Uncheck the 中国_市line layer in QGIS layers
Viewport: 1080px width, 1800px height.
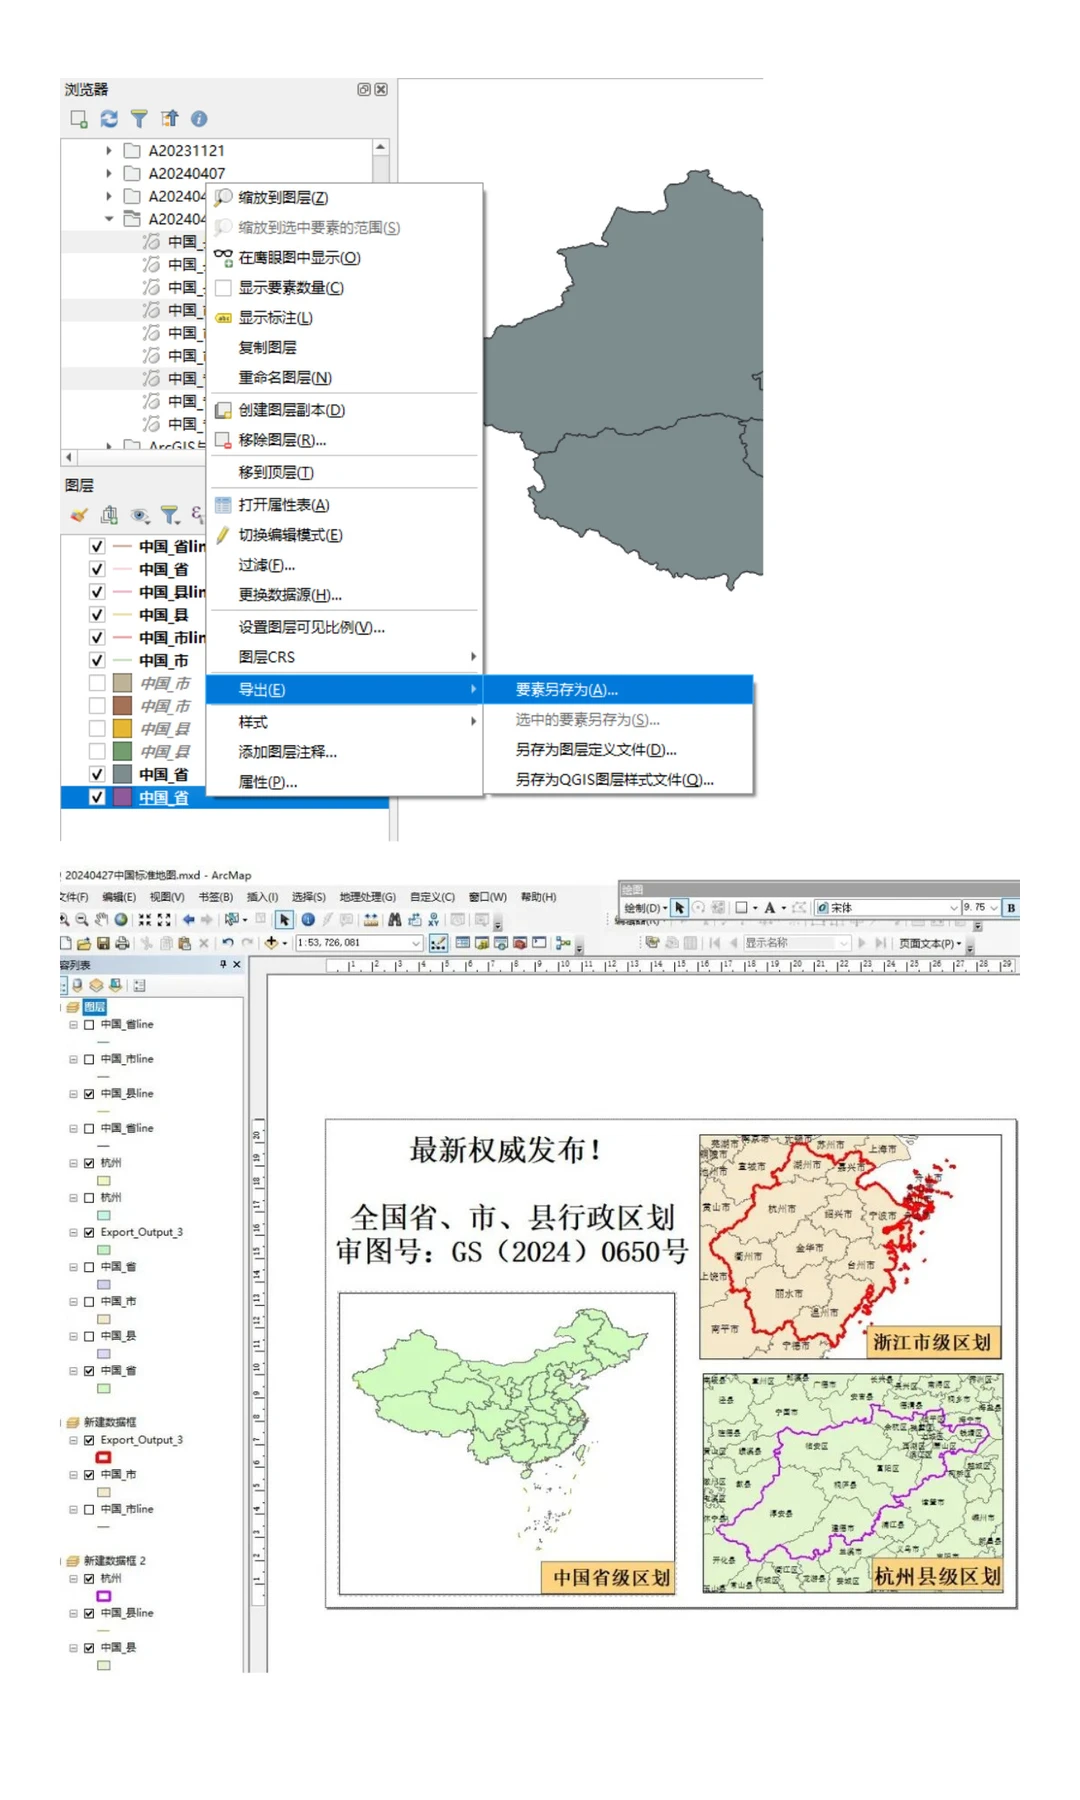coord(97,638)
